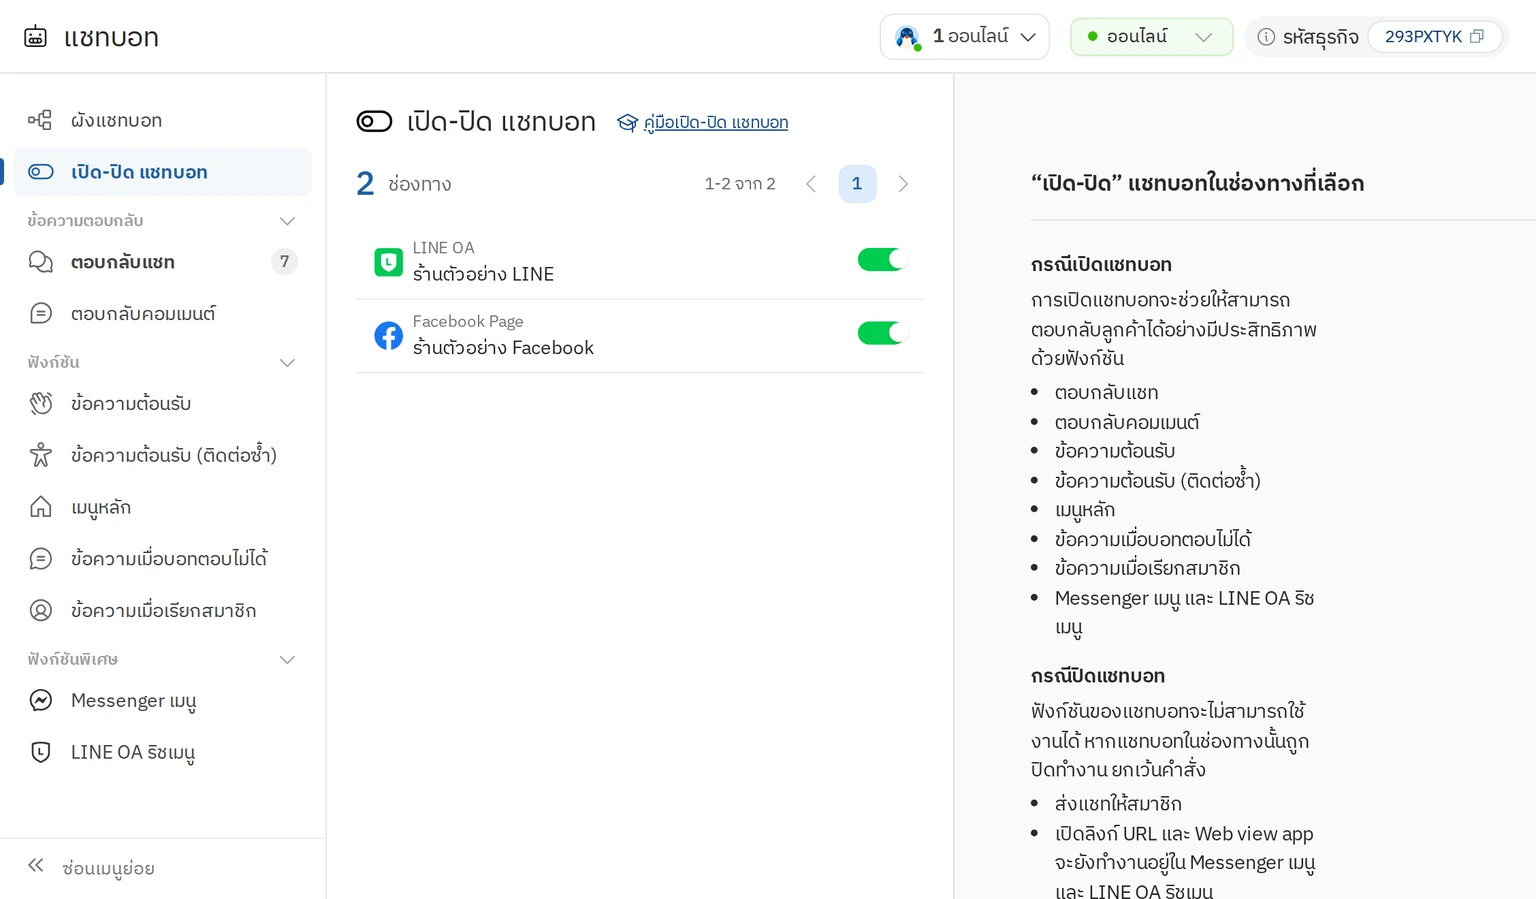
Task: Click the 1-2 จาก 2 page count text
Action: 740,184
